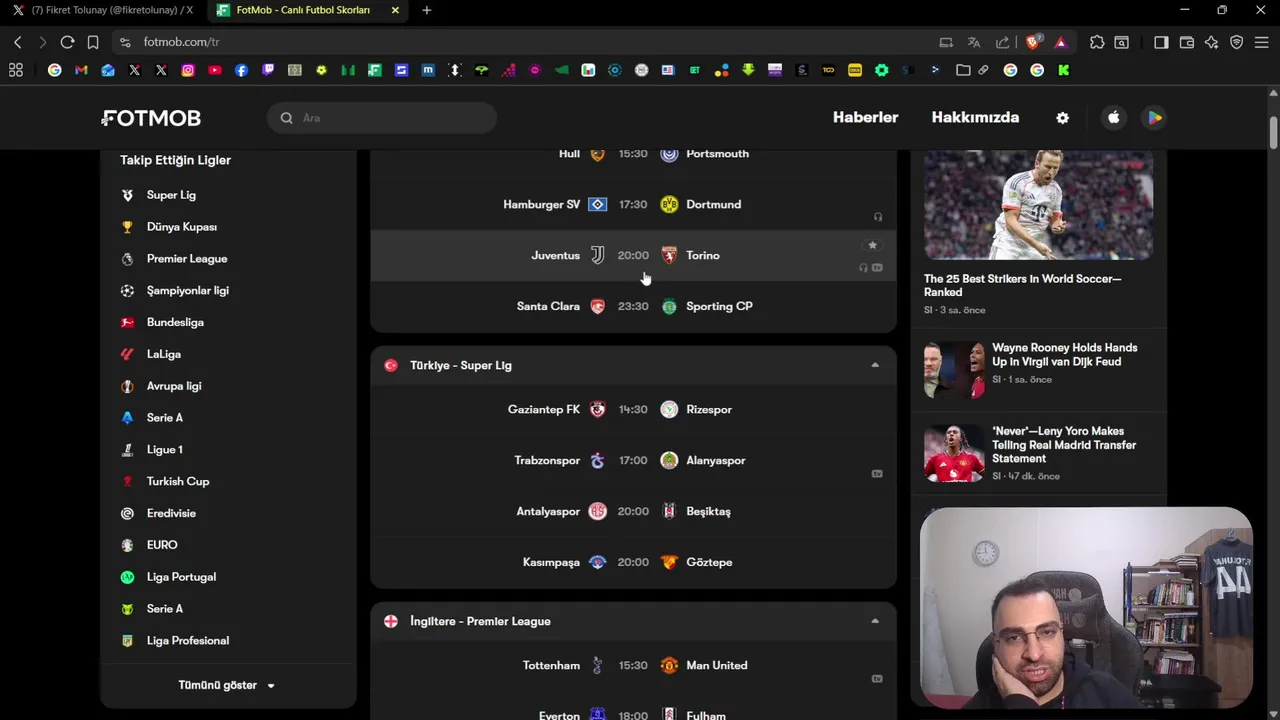Click the fotmob.com address bar

point(525,42)
